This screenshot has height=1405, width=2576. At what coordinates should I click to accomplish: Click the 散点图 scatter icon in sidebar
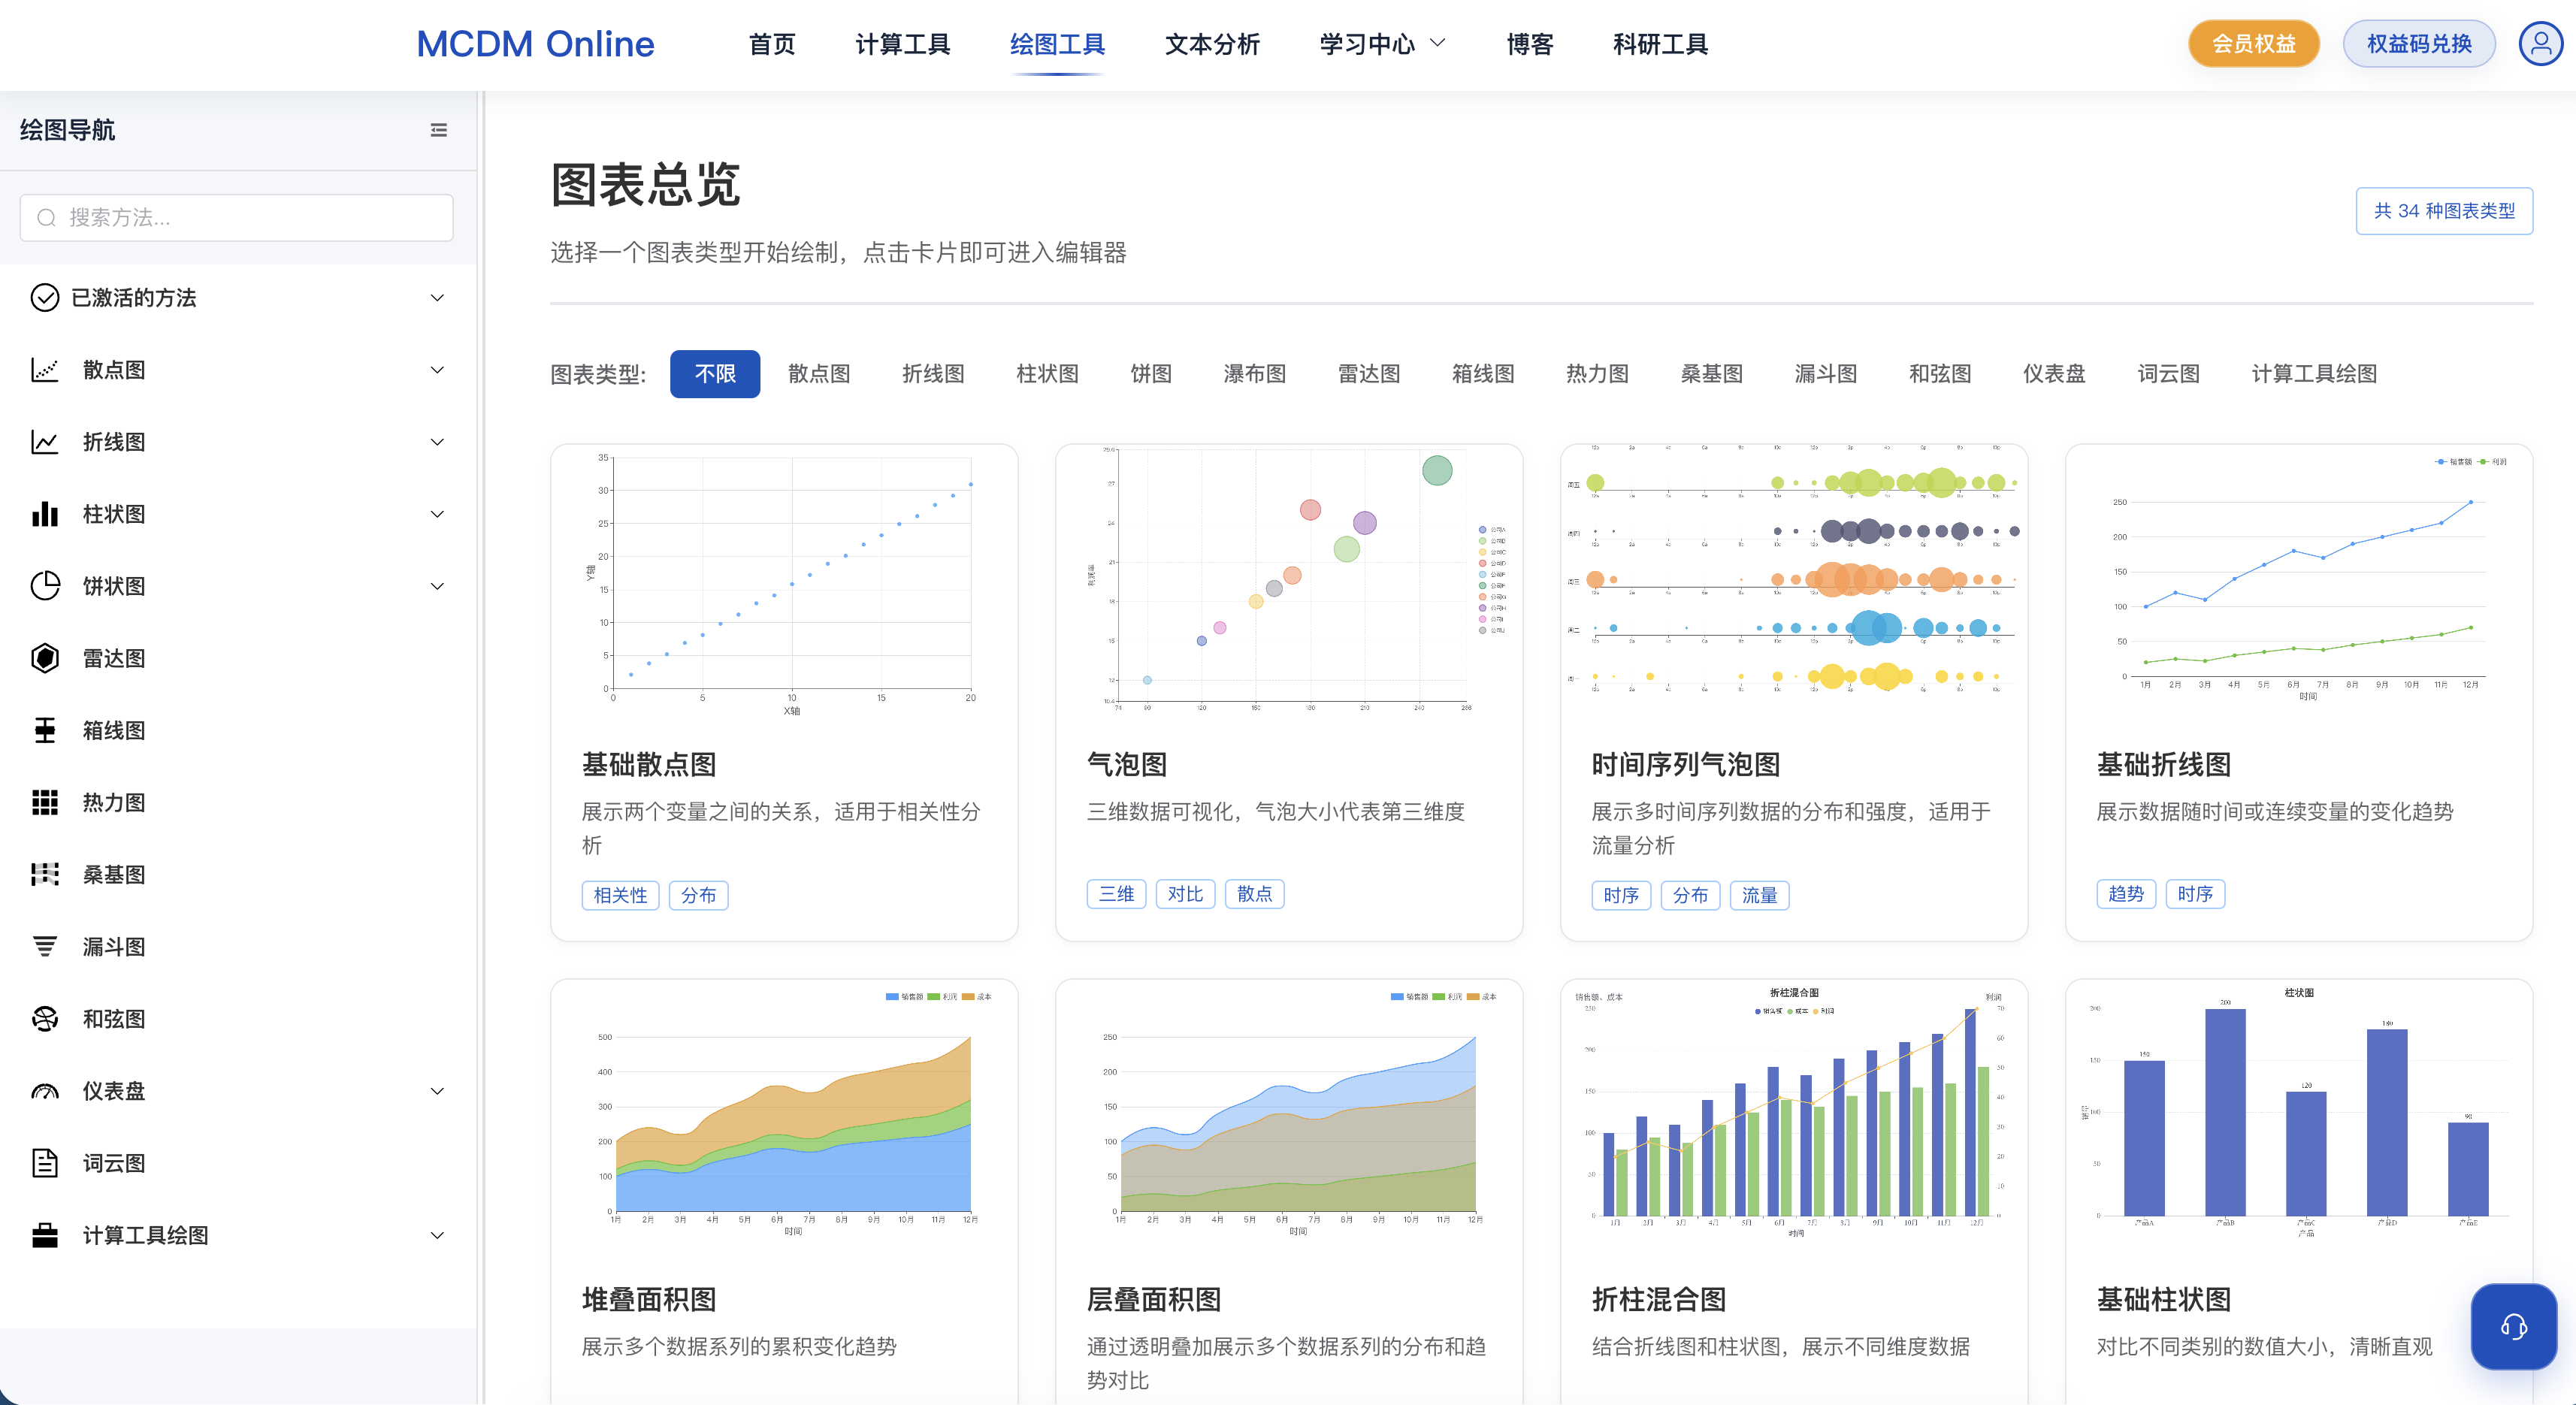[44, 370]
